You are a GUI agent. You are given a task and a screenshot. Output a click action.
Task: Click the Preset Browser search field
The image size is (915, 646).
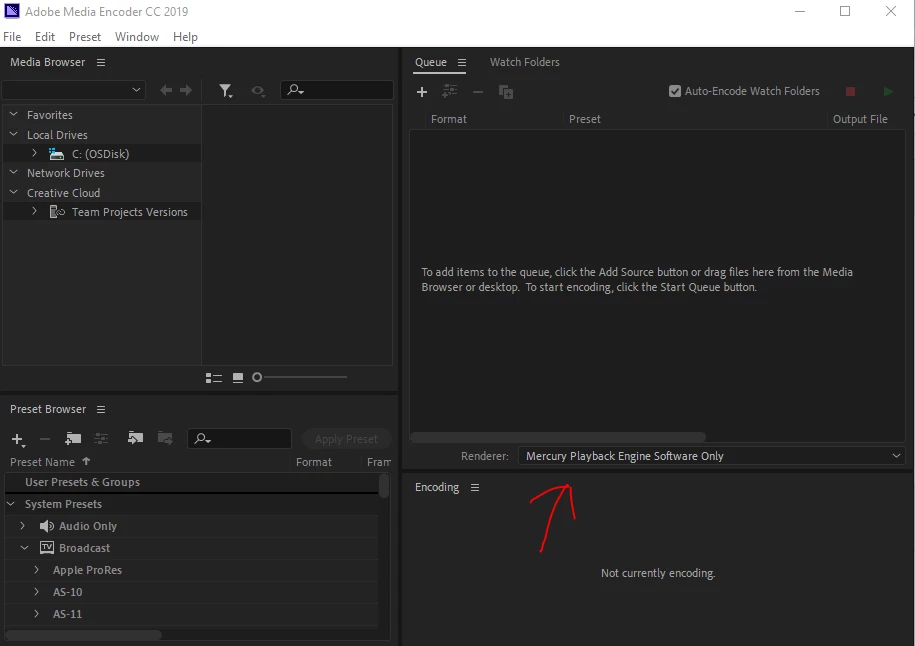[x=239, y=438]
